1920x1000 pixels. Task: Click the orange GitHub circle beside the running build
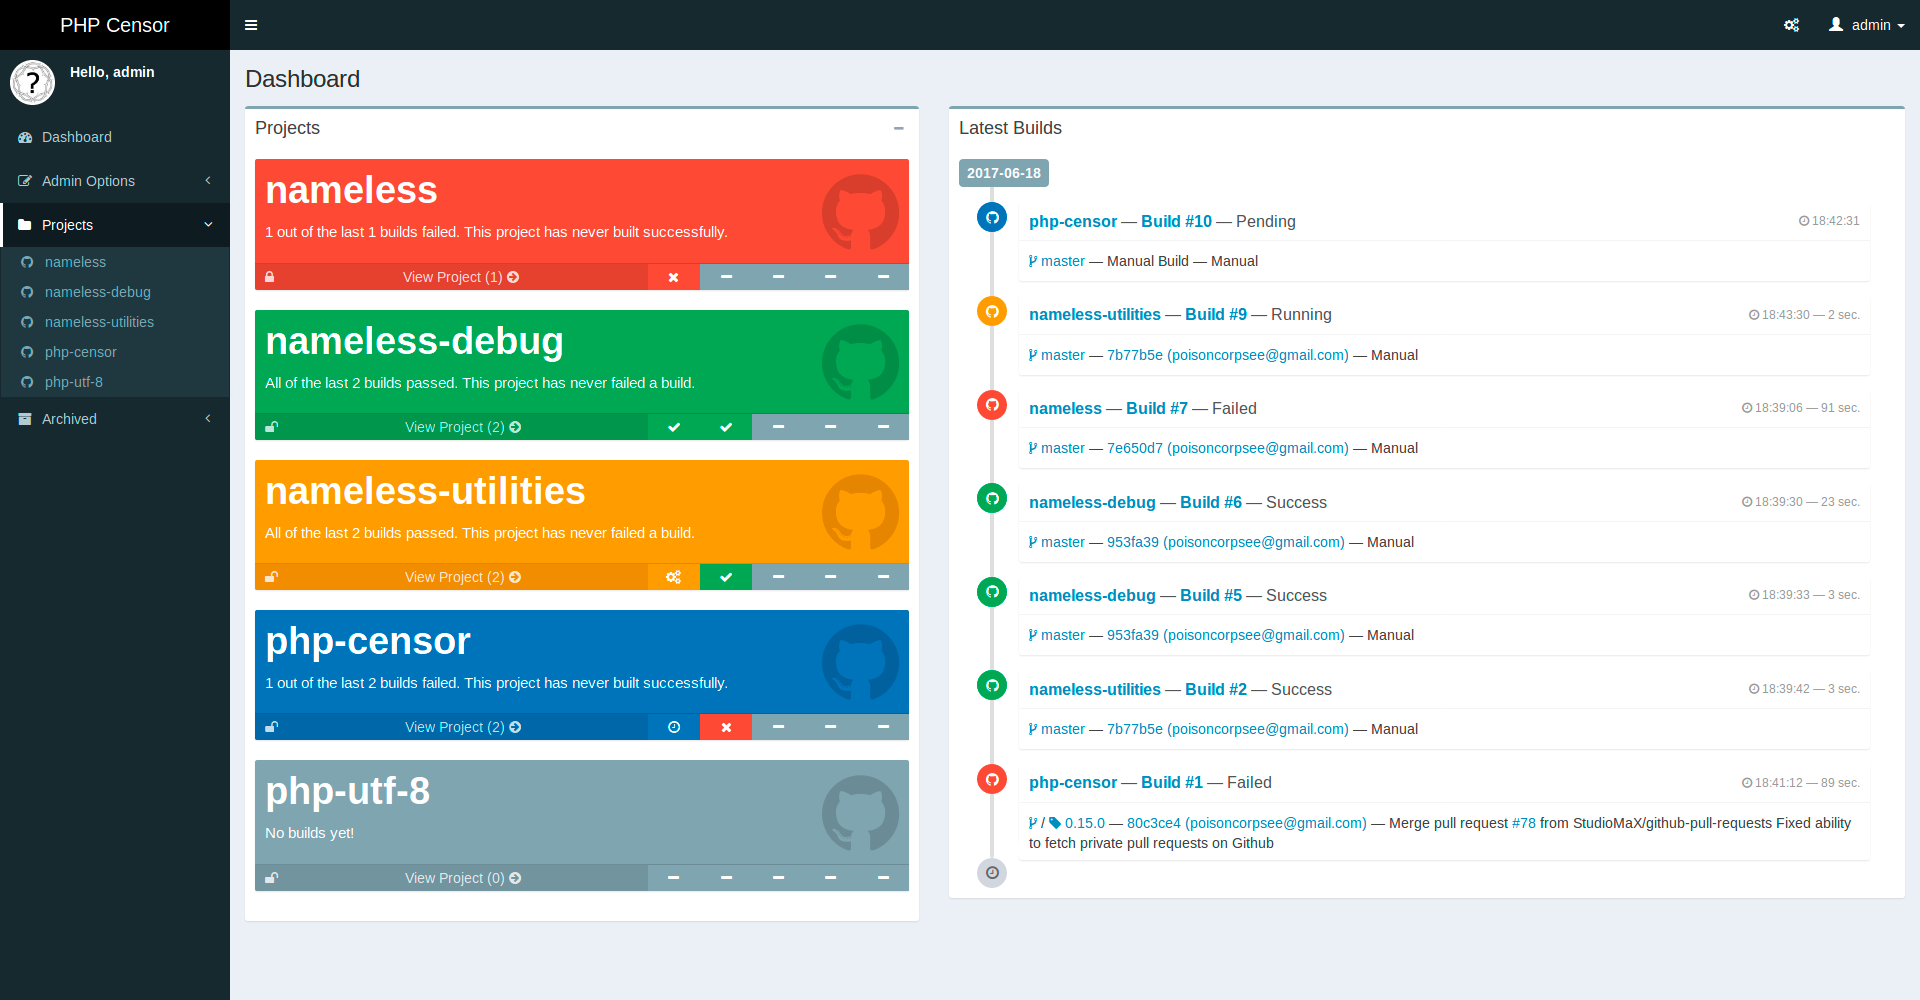[991, 311]
